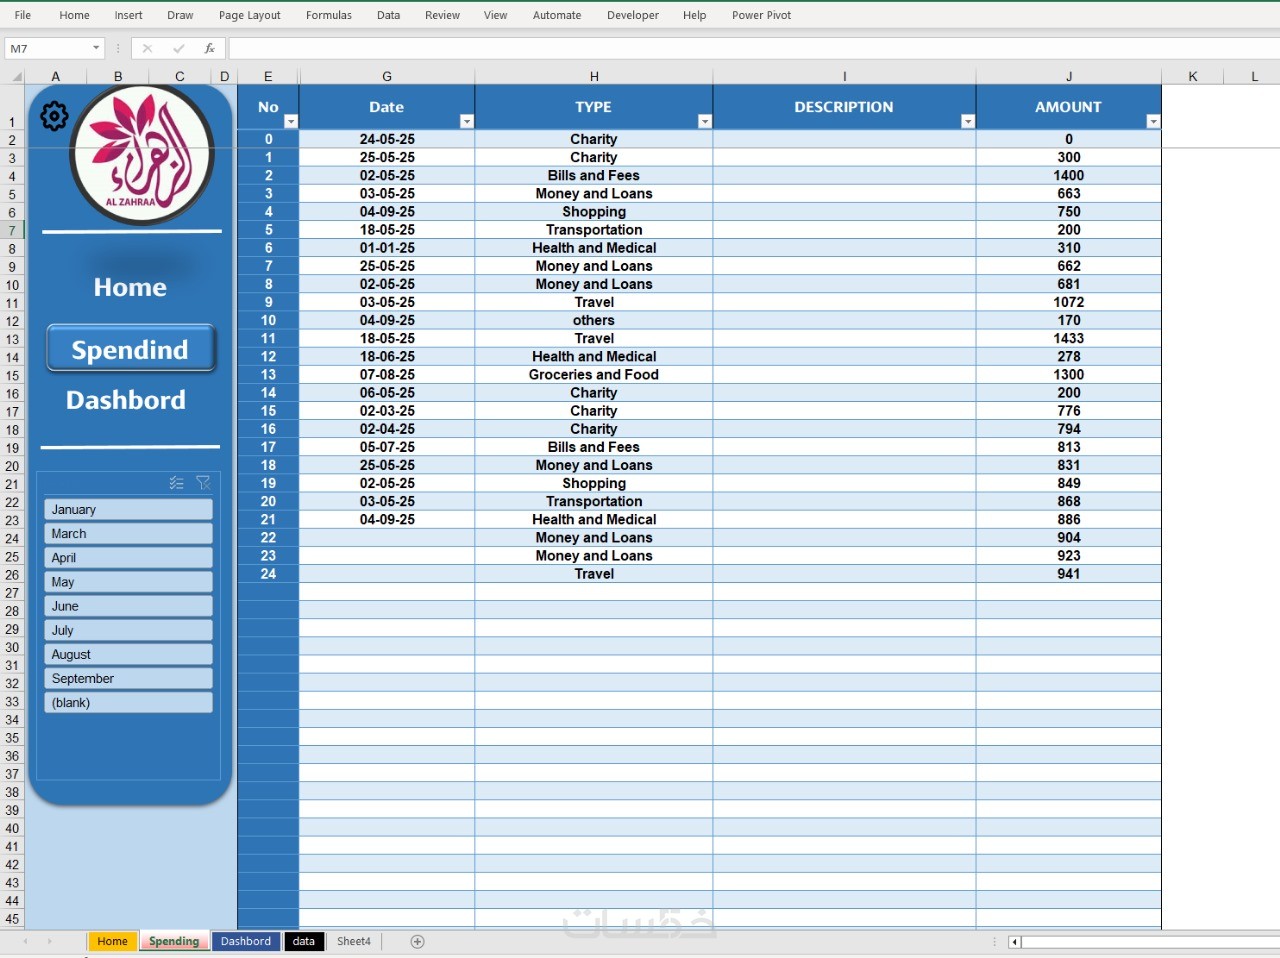The width and height of the screenshot is (1280, 958).
Task: Click into the Name Box showing M7
Action: tap(47, 48)
